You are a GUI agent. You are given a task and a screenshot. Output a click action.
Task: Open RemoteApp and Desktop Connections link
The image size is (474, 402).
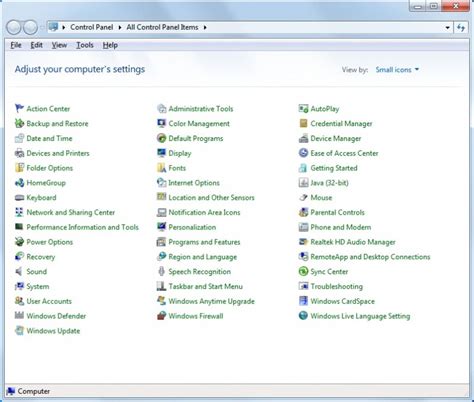370,257
